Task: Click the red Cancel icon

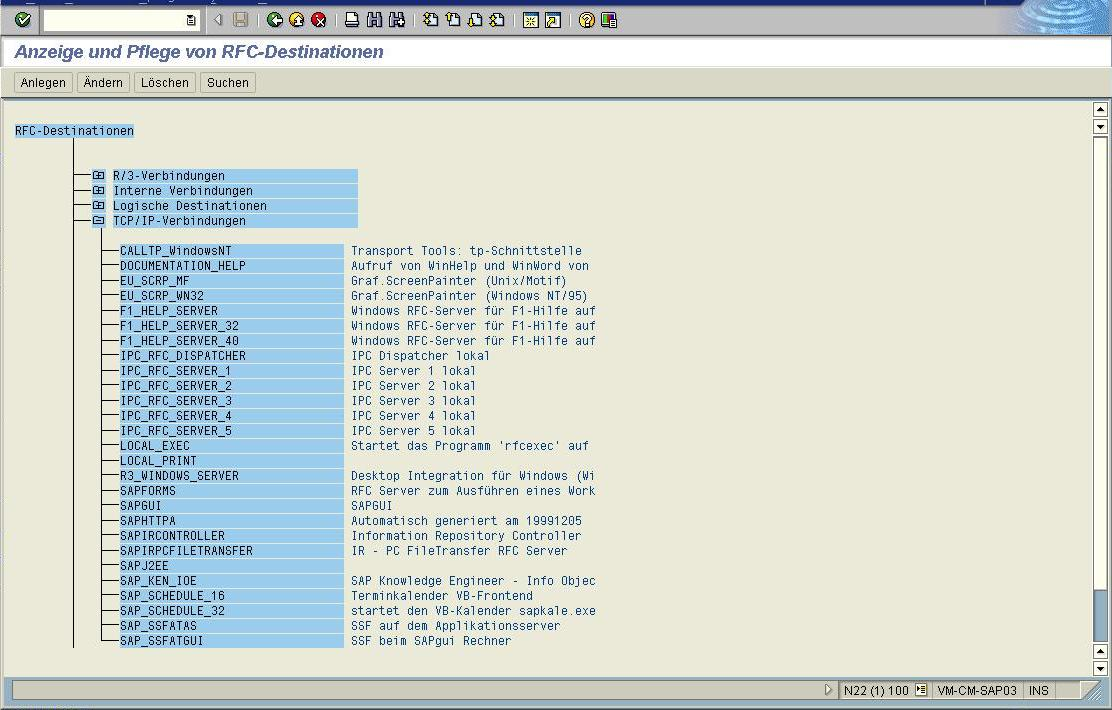Action: point(319,20)
